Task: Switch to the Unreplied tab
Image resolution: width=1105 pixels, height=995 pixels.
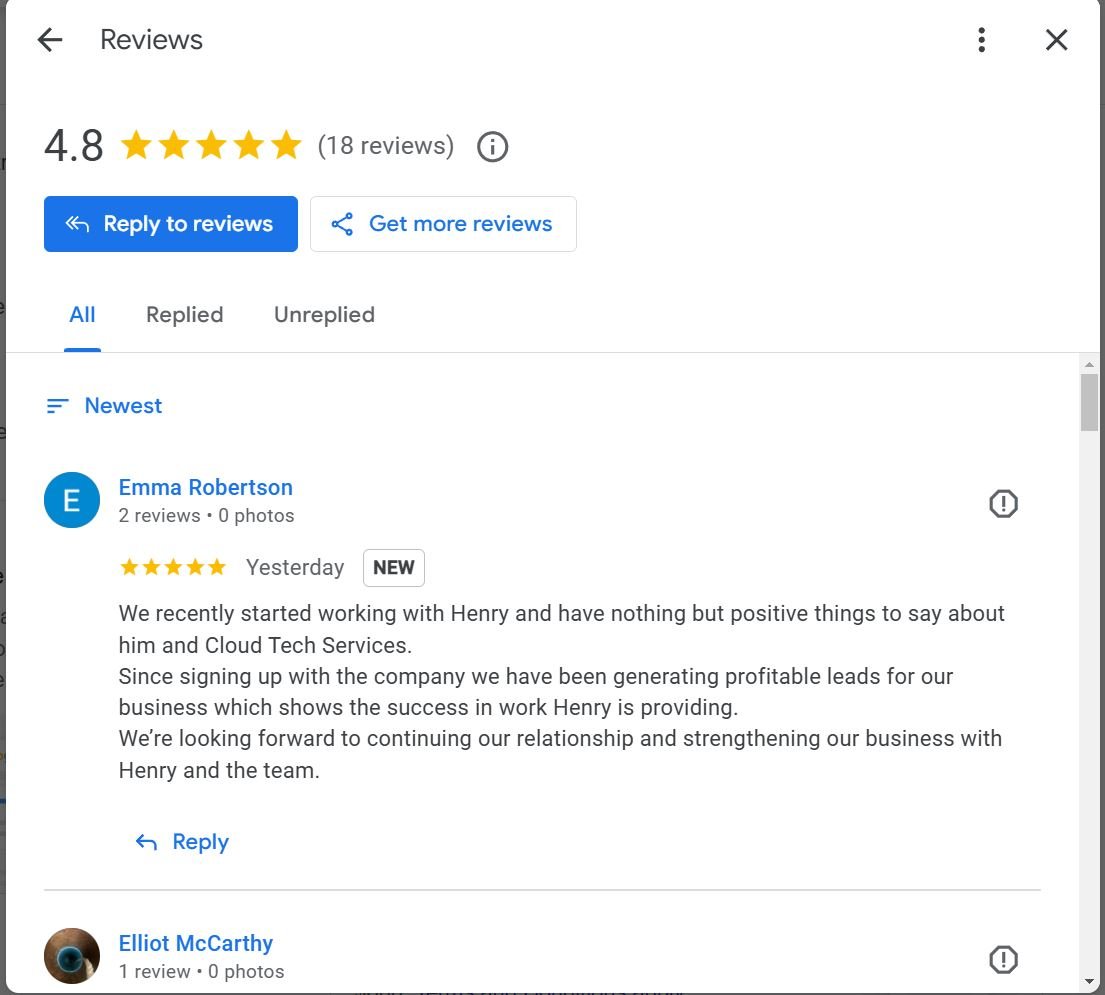Action: coord(324,315)
